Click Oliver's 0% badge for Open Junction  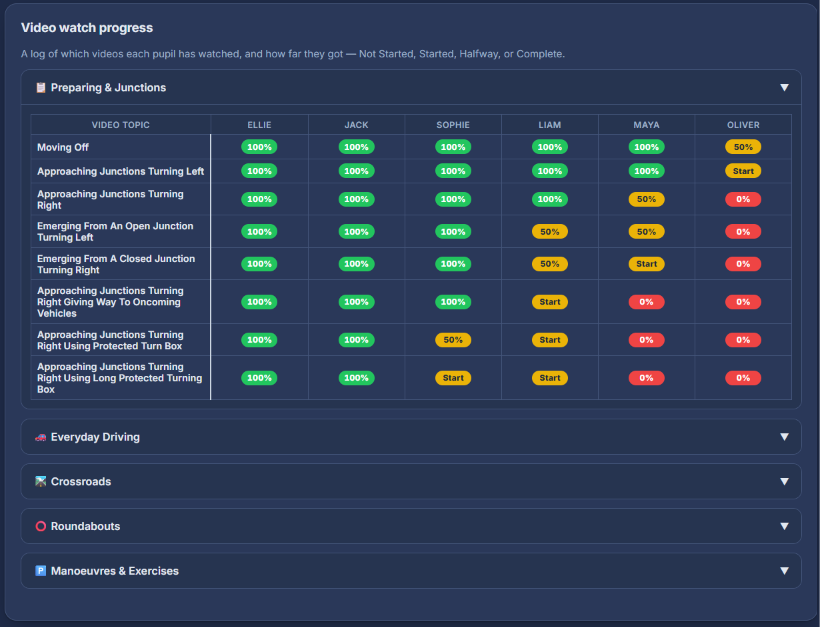click(743, 232)
